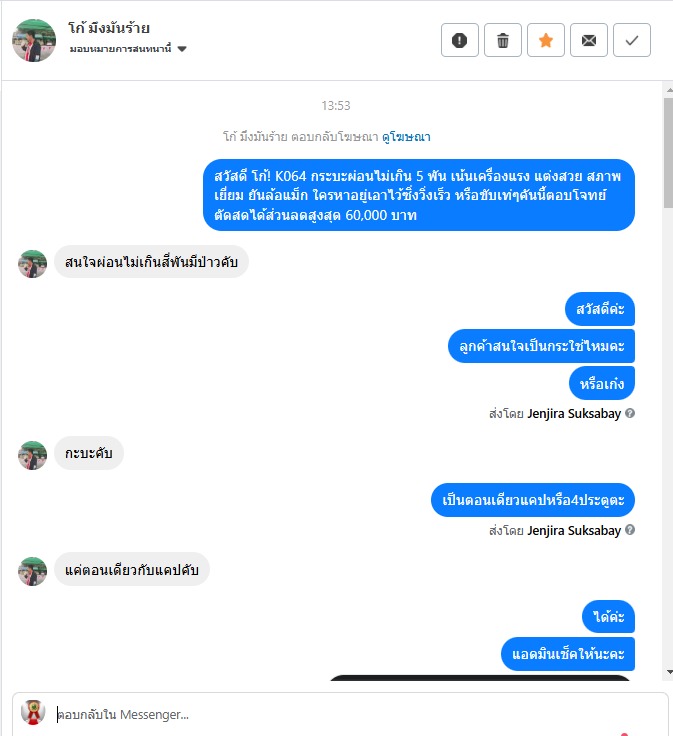The width and height of the screenshot is (673, 736).
Task: Click the scrollbar down arrow
Action: 669,672
